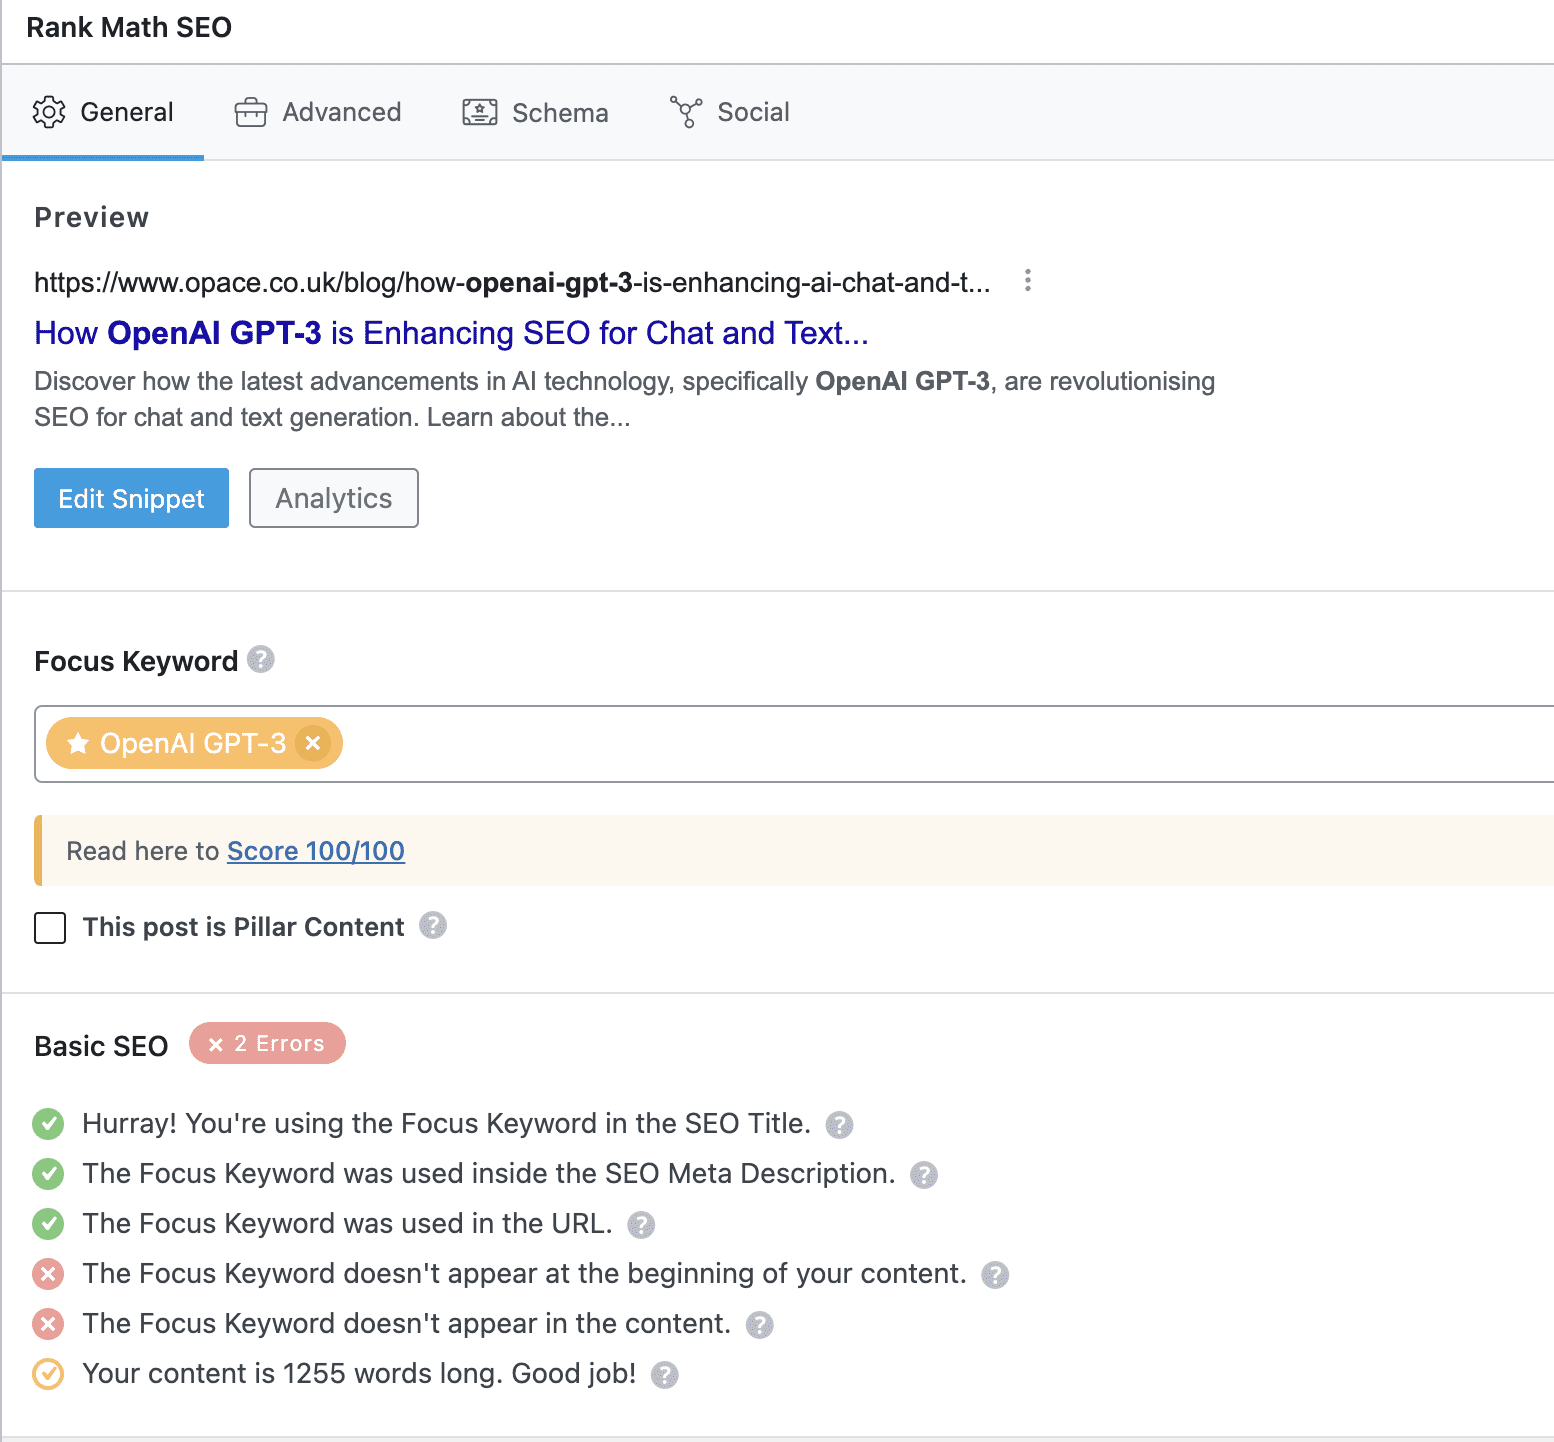Follow the Score 100/100 link
Screen dimensions: 1554x1442
[x=316, y=851]
